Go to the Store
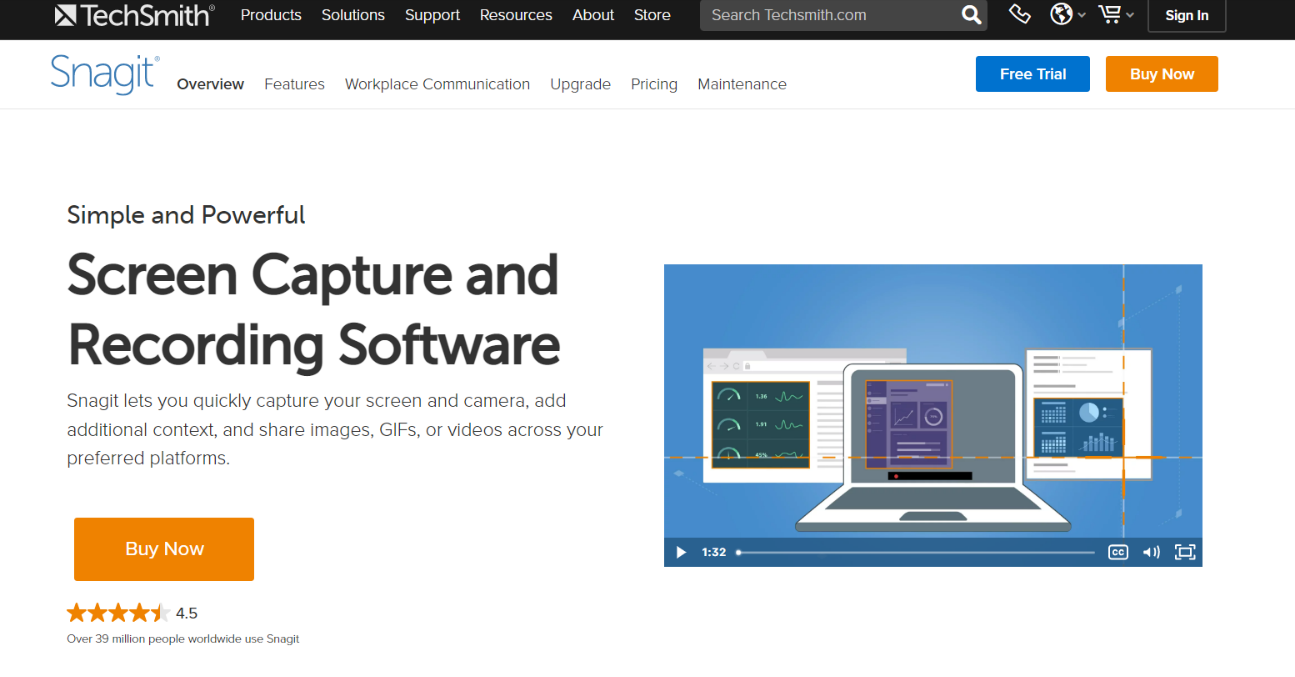1295x677 pixels. tap(652, 15)
